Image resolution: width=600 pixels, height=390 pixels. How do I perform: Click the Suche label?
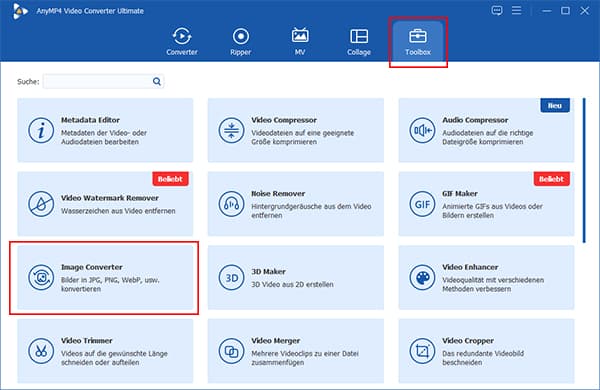(x=28, y=82)
